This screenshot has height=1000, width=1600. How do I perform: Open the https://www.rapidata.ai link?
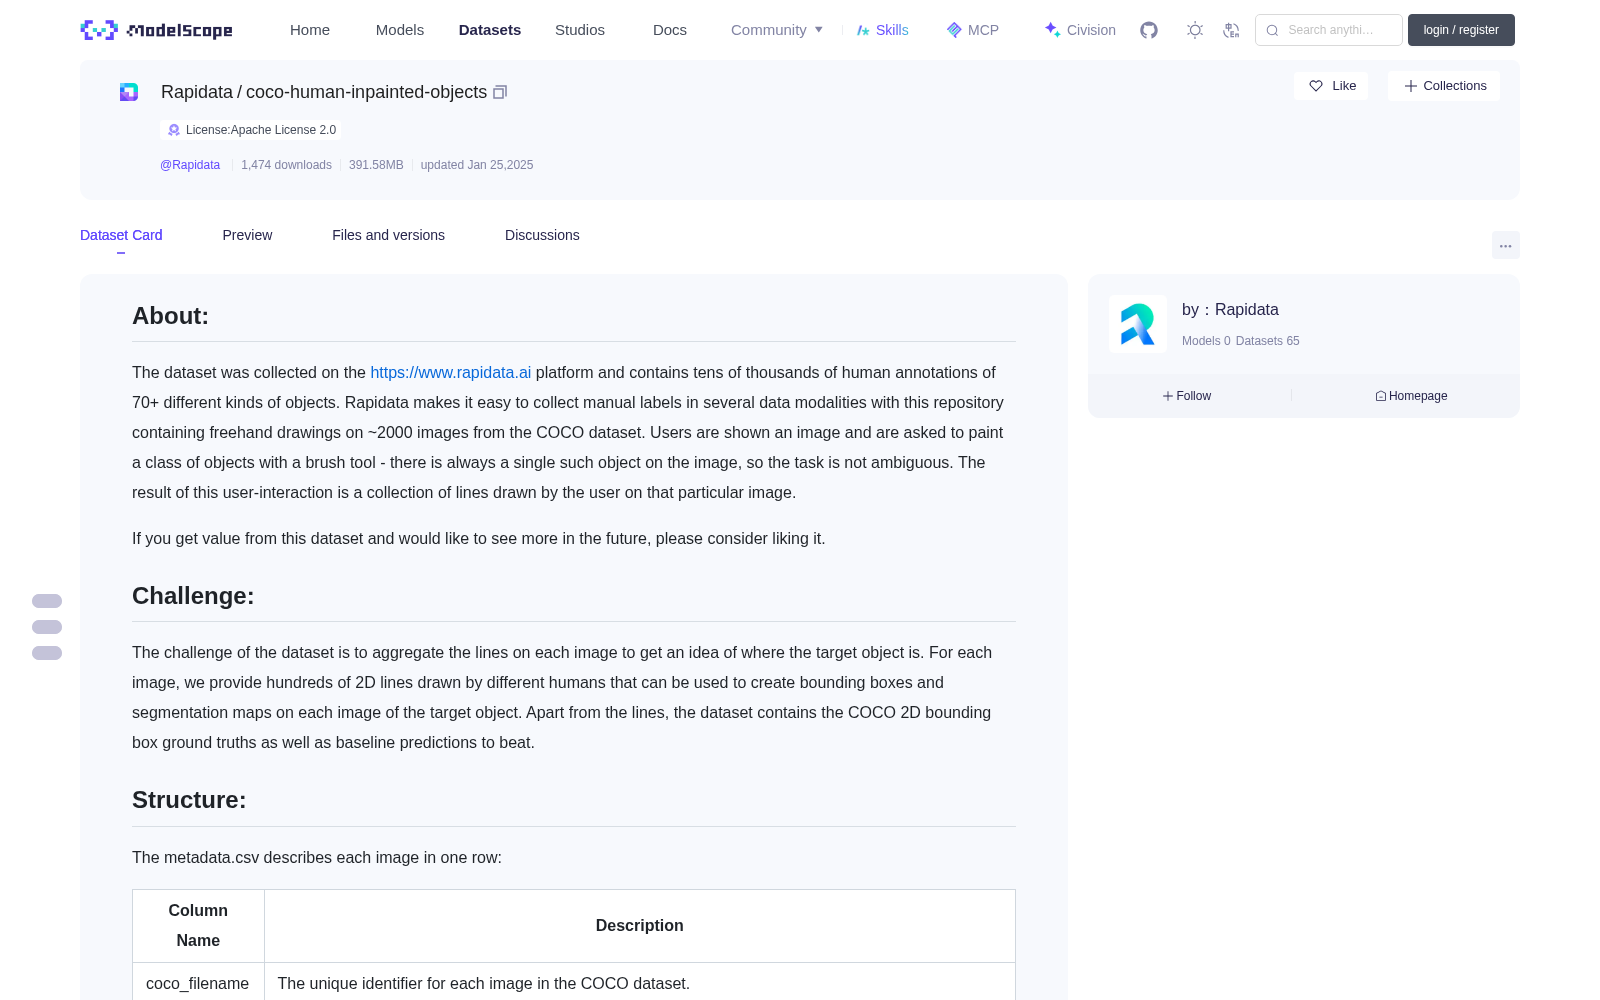451,372
